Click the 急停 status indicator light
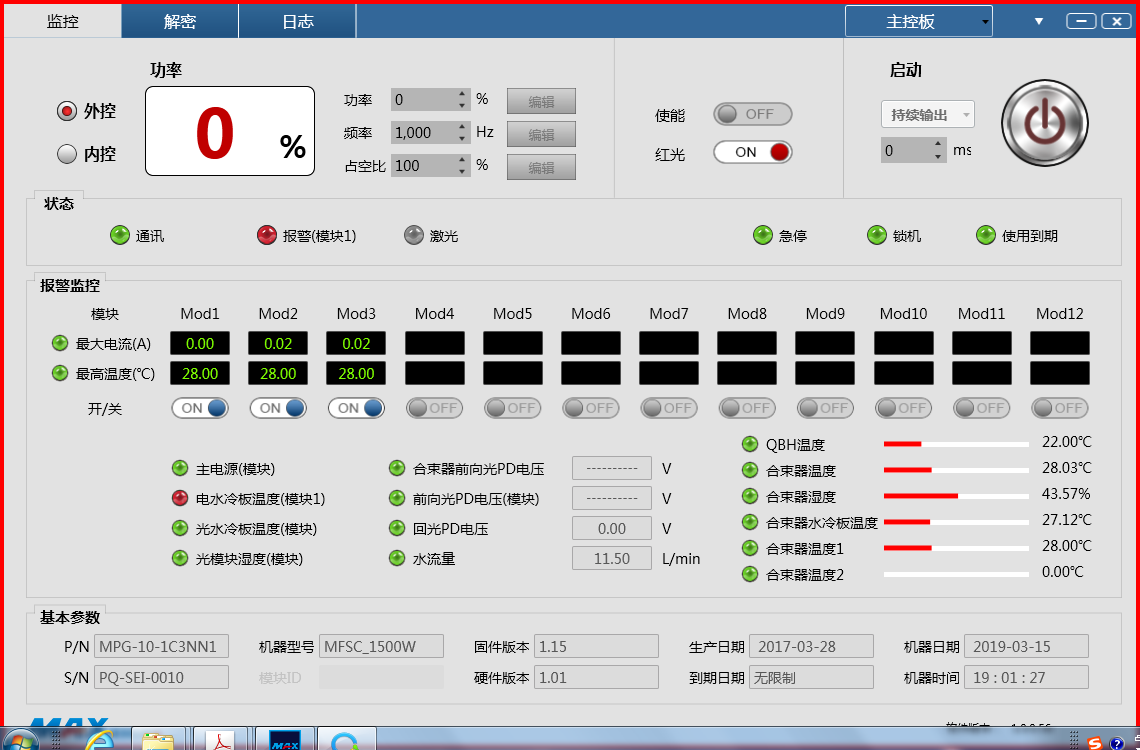Image resolution: width=1140 pixels, height=750 pixels. 762,235
